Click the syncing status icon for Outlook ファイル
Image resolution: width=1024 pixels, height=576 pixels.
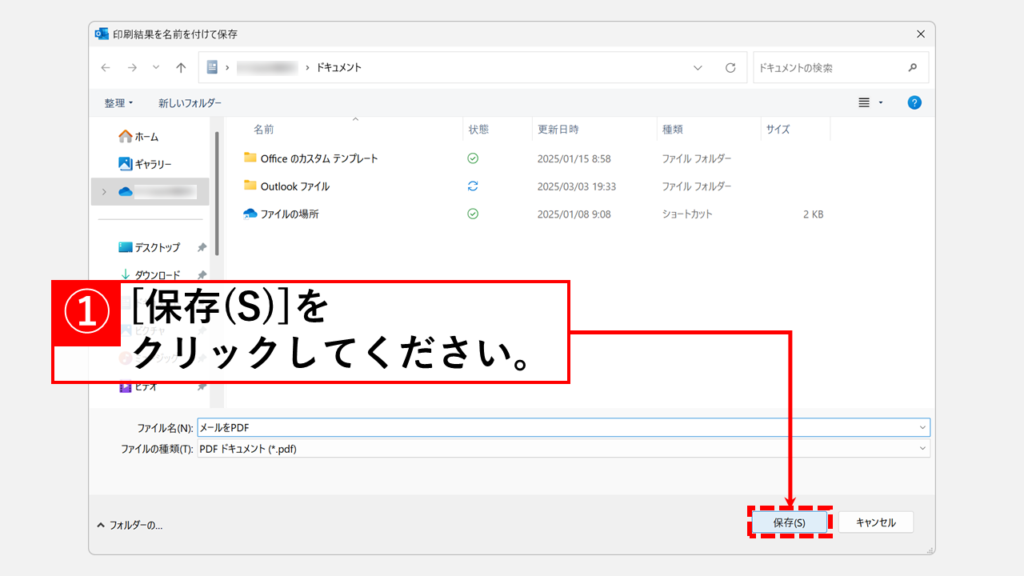(473, 187)
